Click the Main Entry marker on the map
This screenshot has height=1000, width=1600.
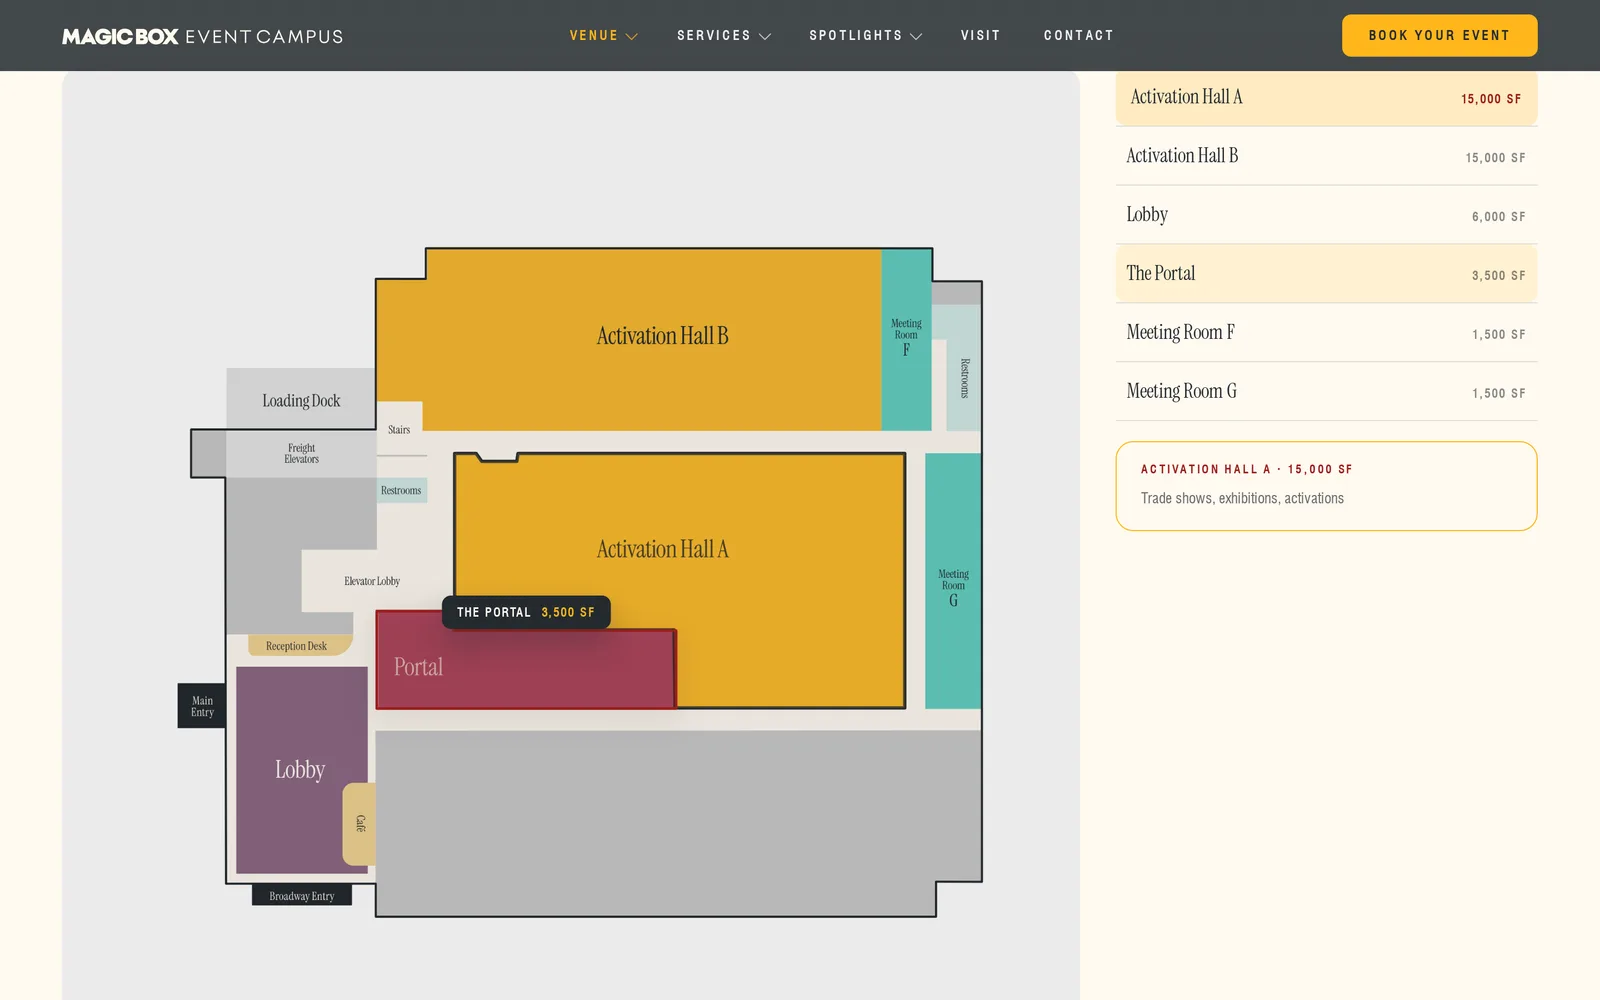pyautogui.click(x=202, y=706)
